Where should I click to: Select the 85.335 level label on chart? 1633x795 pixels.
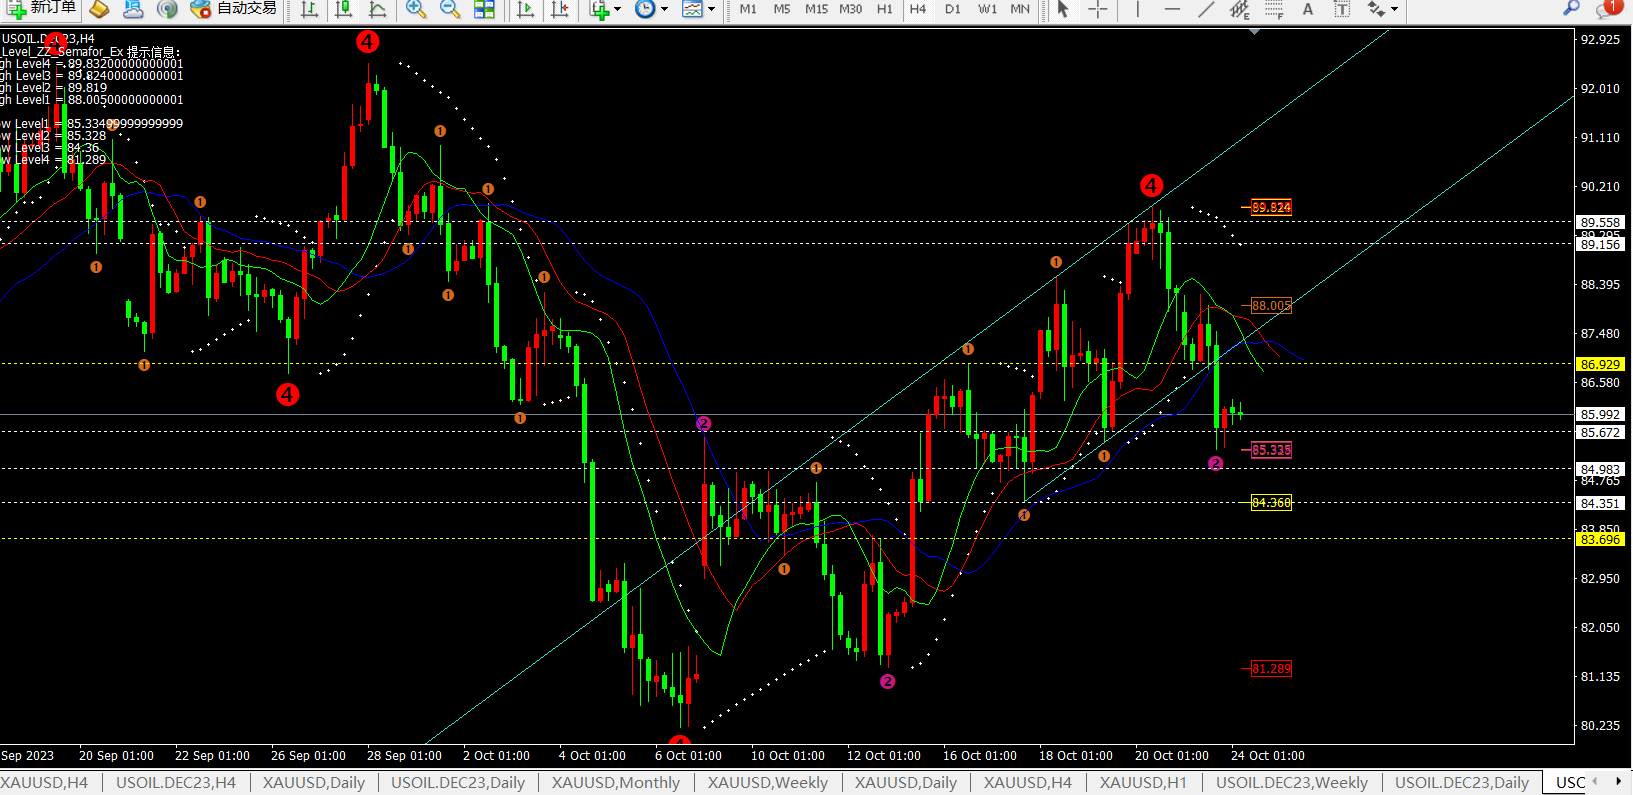[x=1271, y=450]
